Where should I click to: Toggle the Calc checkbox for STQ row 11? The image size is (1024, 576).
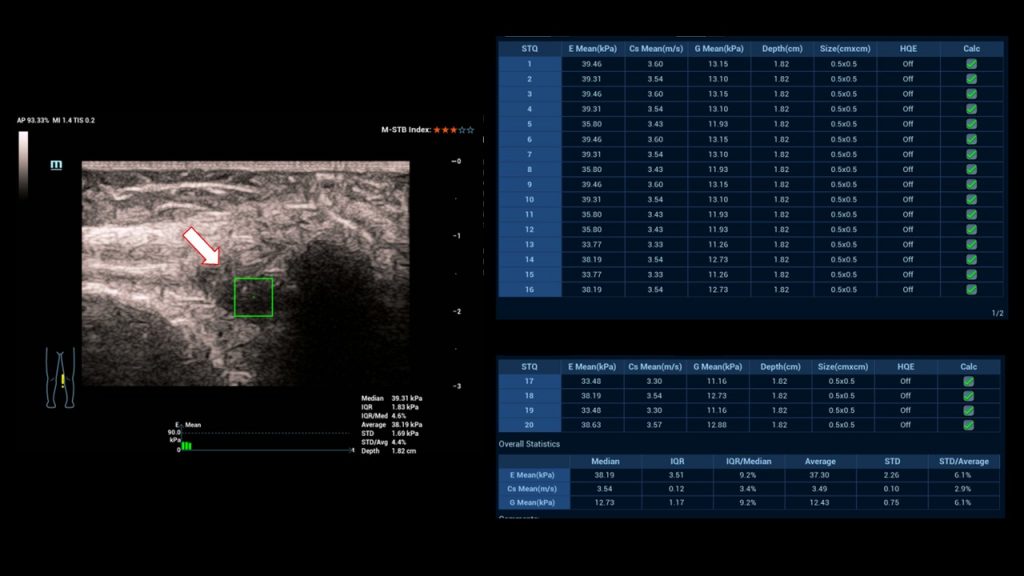coord(971,214)
